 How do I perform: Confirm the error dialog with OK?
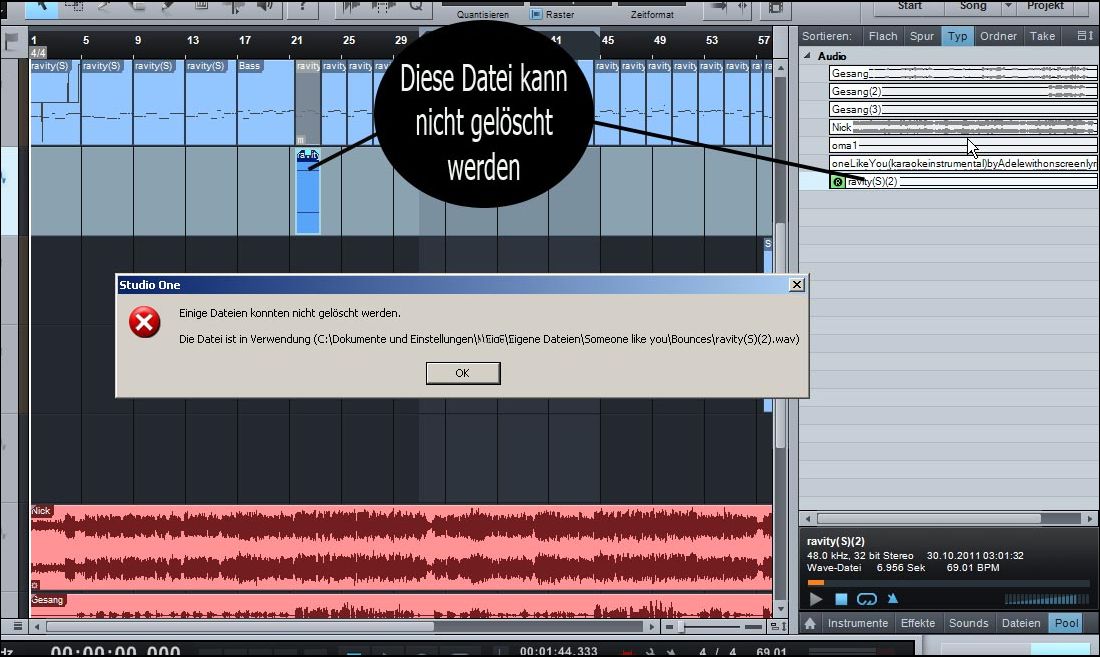[x=463, y=373]
